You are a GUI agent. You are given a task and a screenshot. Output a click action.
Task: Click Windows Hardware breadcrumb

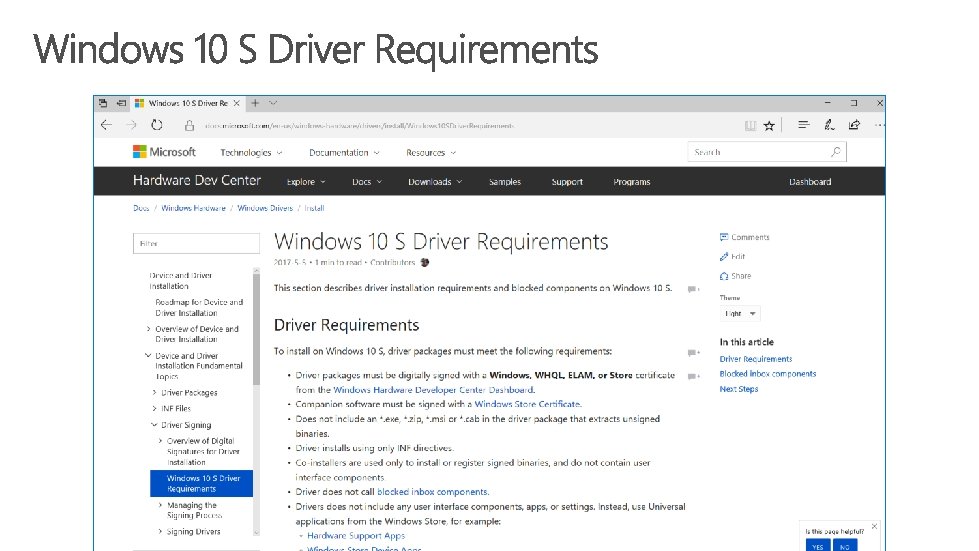pyautogui.click(x=194, y=208)
